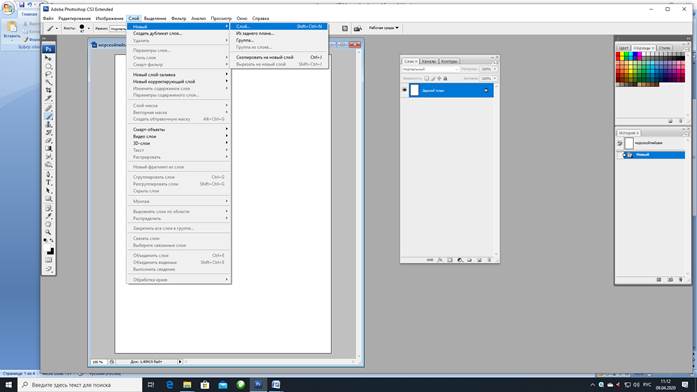Toggle lock image pixels in Layers panel
The image size is (697, 392).
(433, 78)
